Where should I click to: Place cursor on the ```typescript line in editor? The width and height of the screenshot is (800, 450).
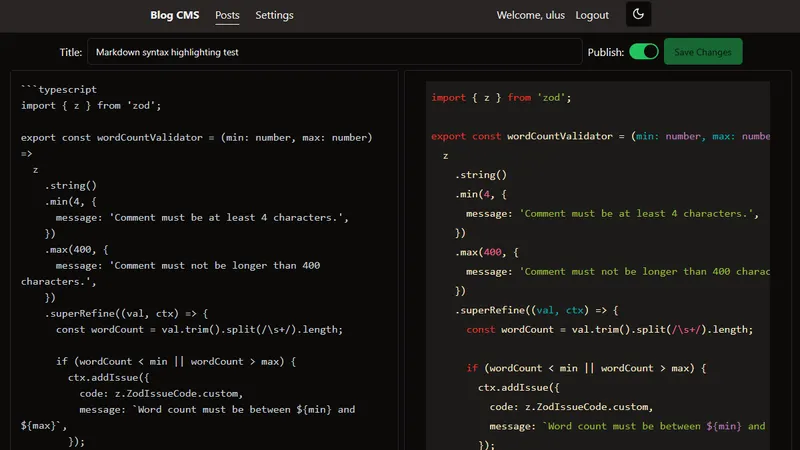click(59, 89)
